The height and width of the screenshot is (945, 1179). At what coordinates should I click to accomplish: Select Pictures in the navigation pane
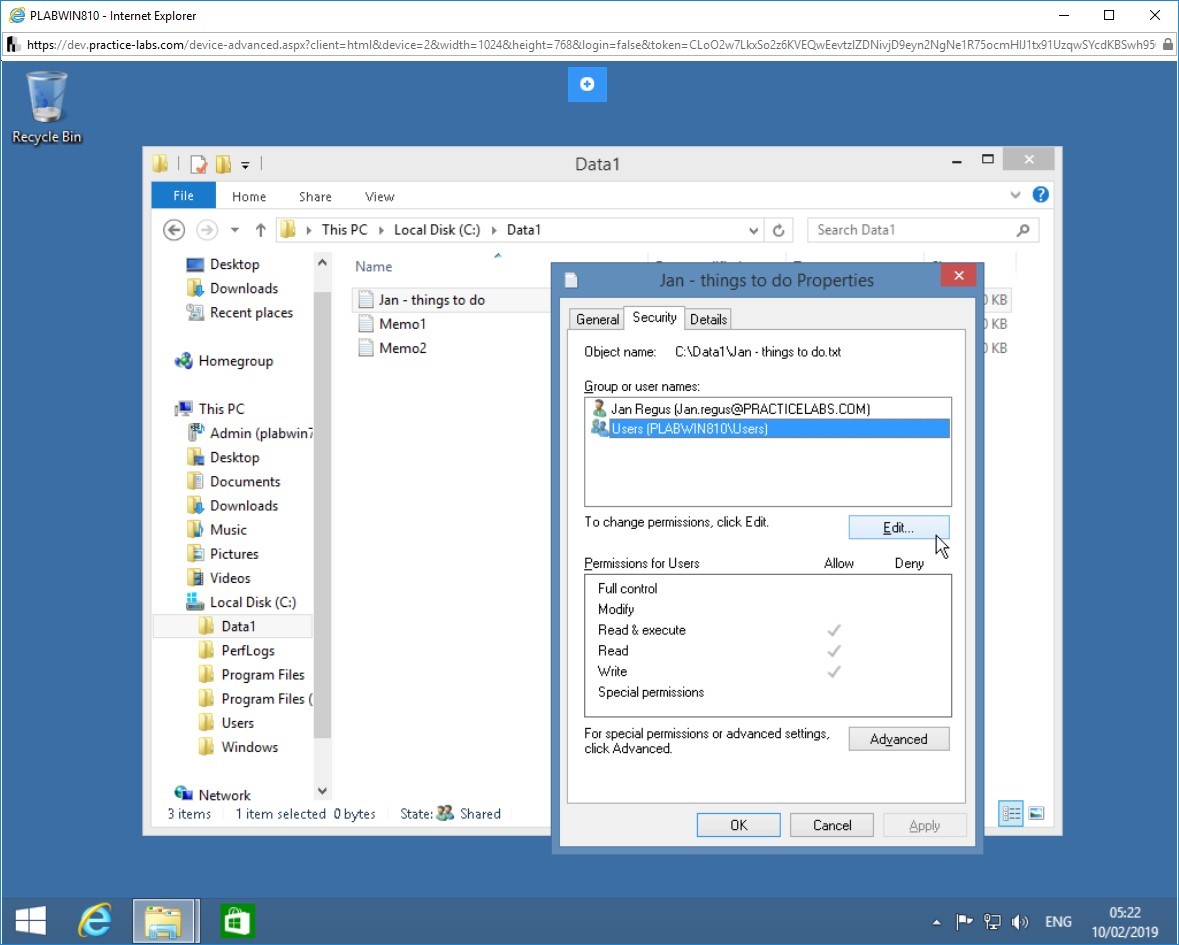[234, 554]
